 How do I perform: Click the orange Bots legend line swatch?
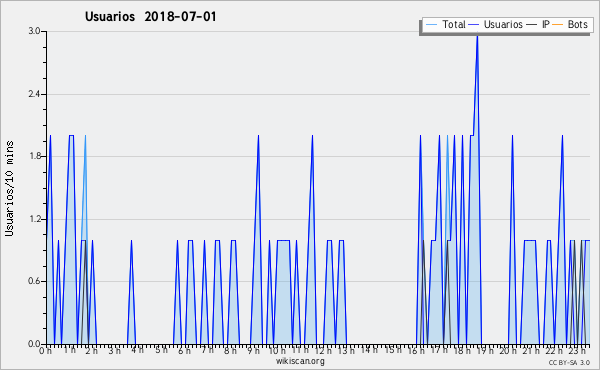pyautogui.click(x=558, y=25)
